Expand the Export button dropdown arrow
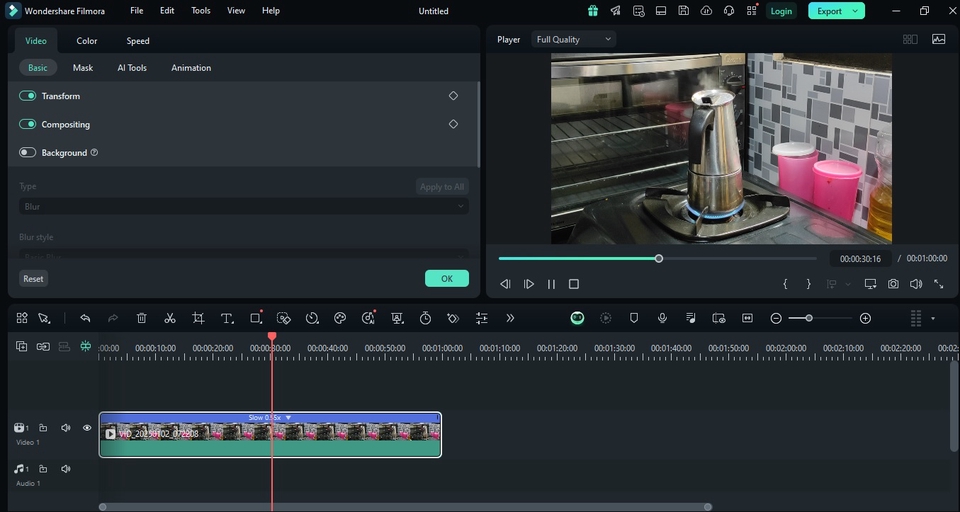This screenshot has width=960, height=512. 855,11
